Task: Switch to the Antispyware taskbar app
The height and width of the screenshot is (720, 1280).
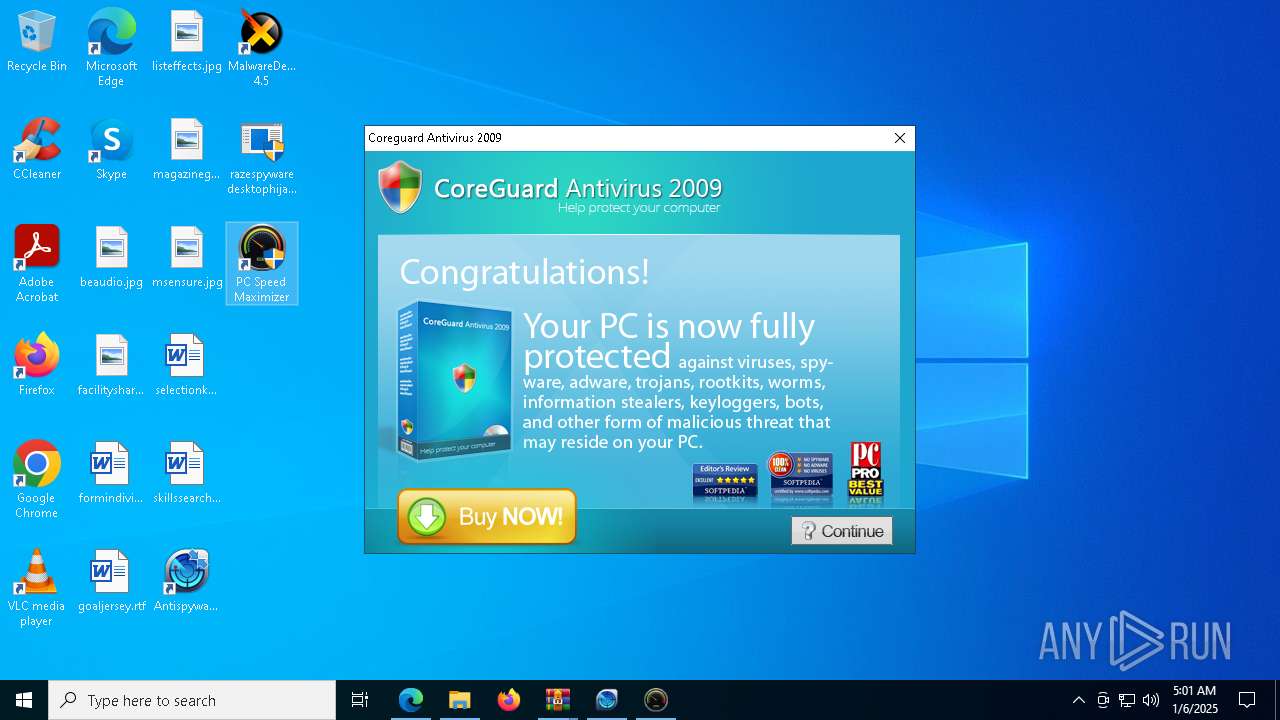Action: (x=607, y=700)
